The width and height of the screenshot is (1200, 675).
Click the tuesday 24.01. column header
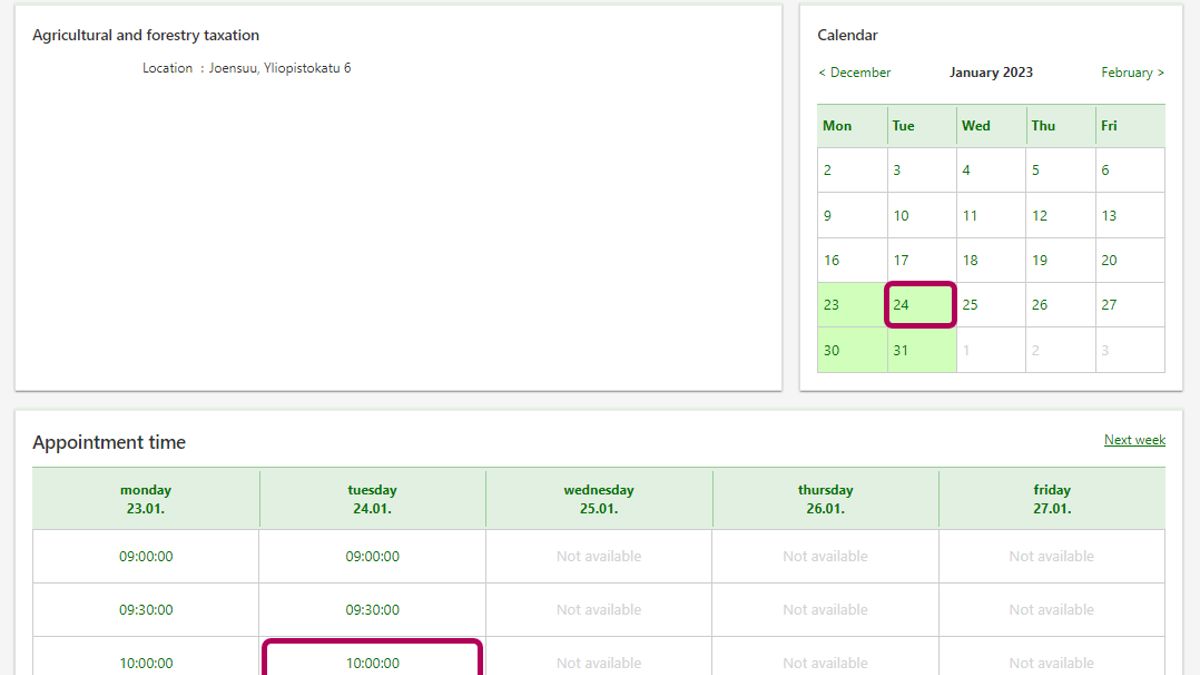pyautogui.click(x=372, y=499)
